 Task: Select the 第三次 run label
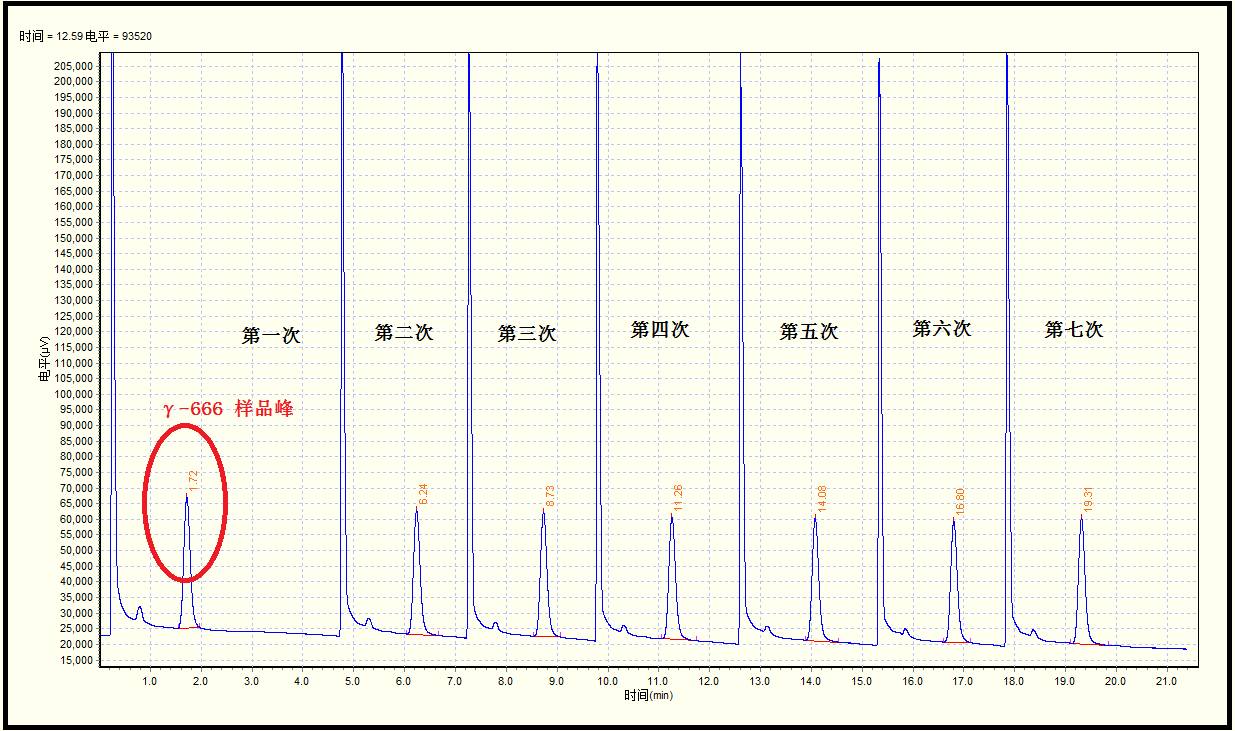tap(527, 334)
